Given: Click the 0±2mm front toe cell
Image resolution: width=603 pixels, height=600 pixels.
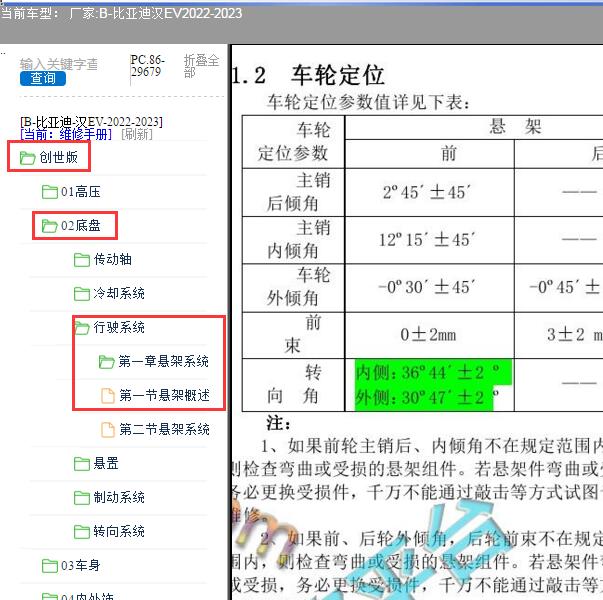Looking at the screenshot, I should [x=430, y=335].
